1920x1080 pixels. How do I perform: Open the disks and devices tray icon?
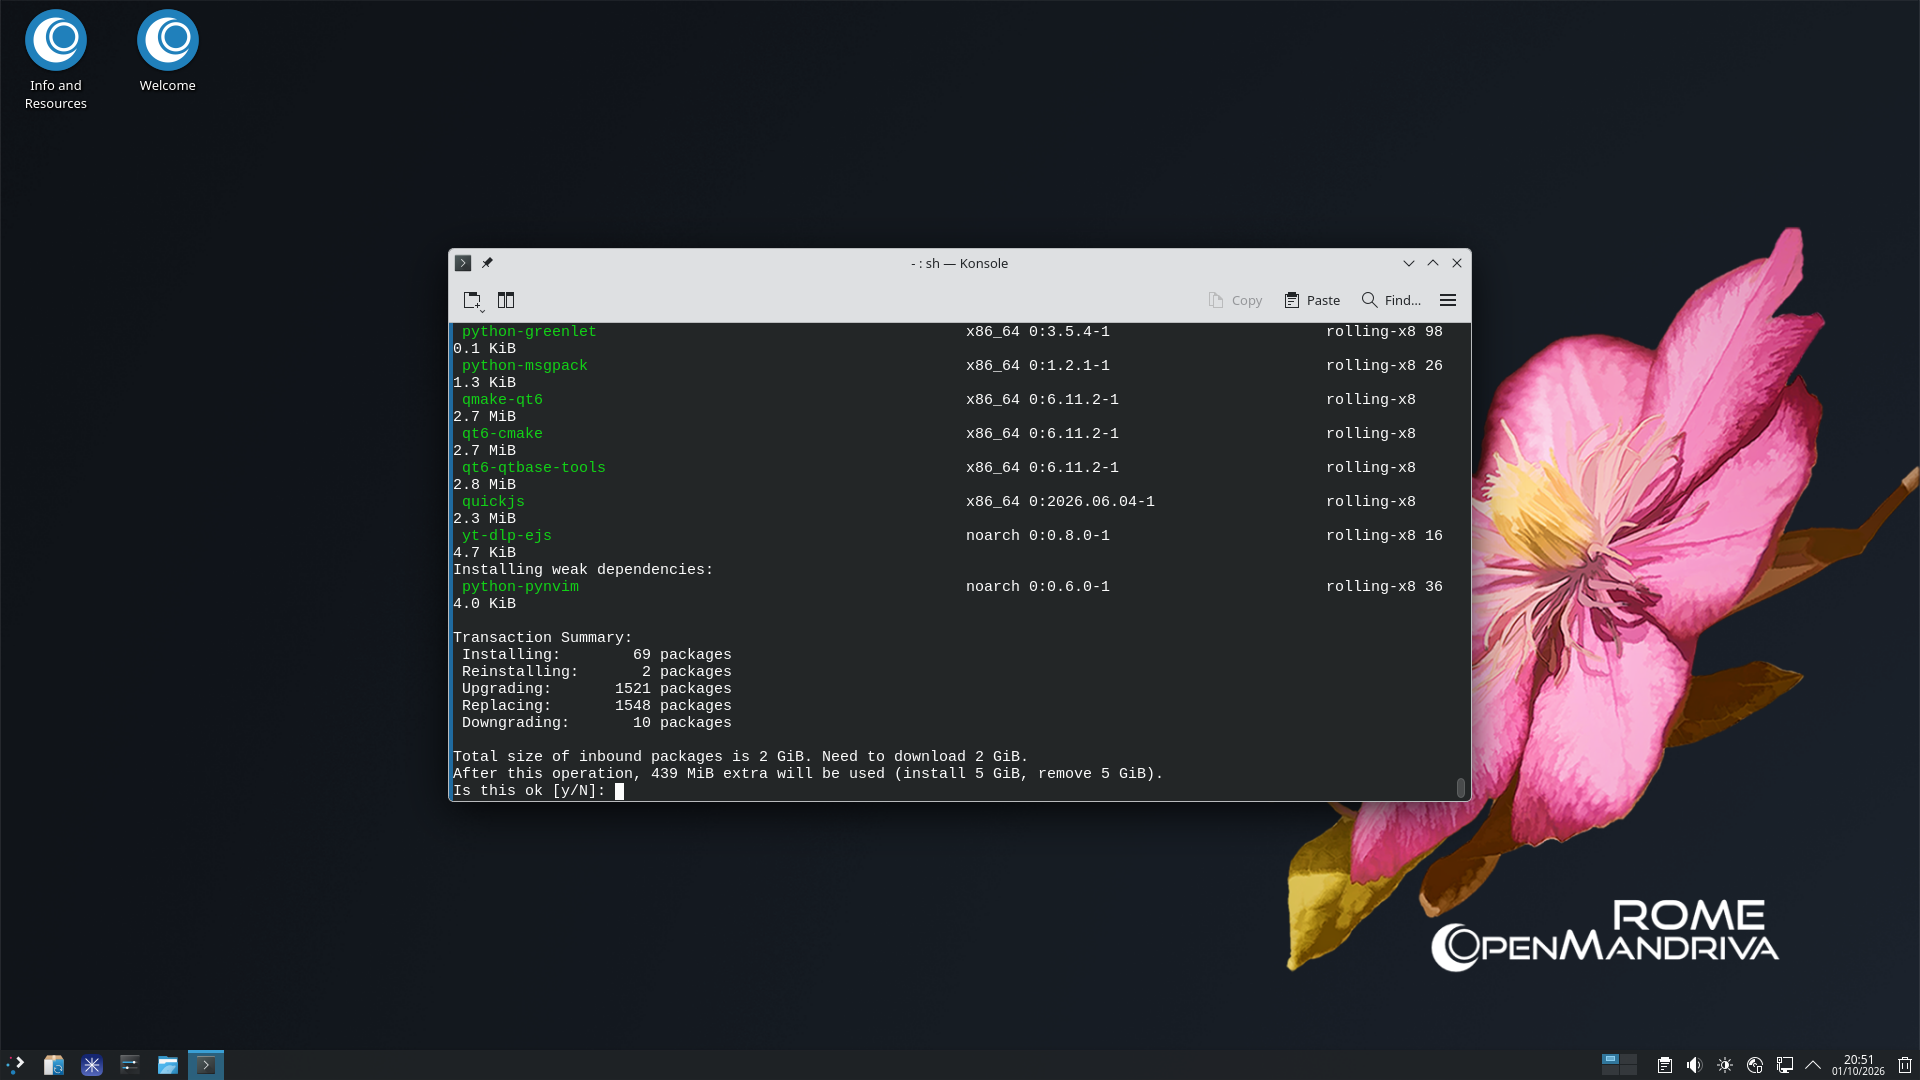[x=1755, y=1065]
